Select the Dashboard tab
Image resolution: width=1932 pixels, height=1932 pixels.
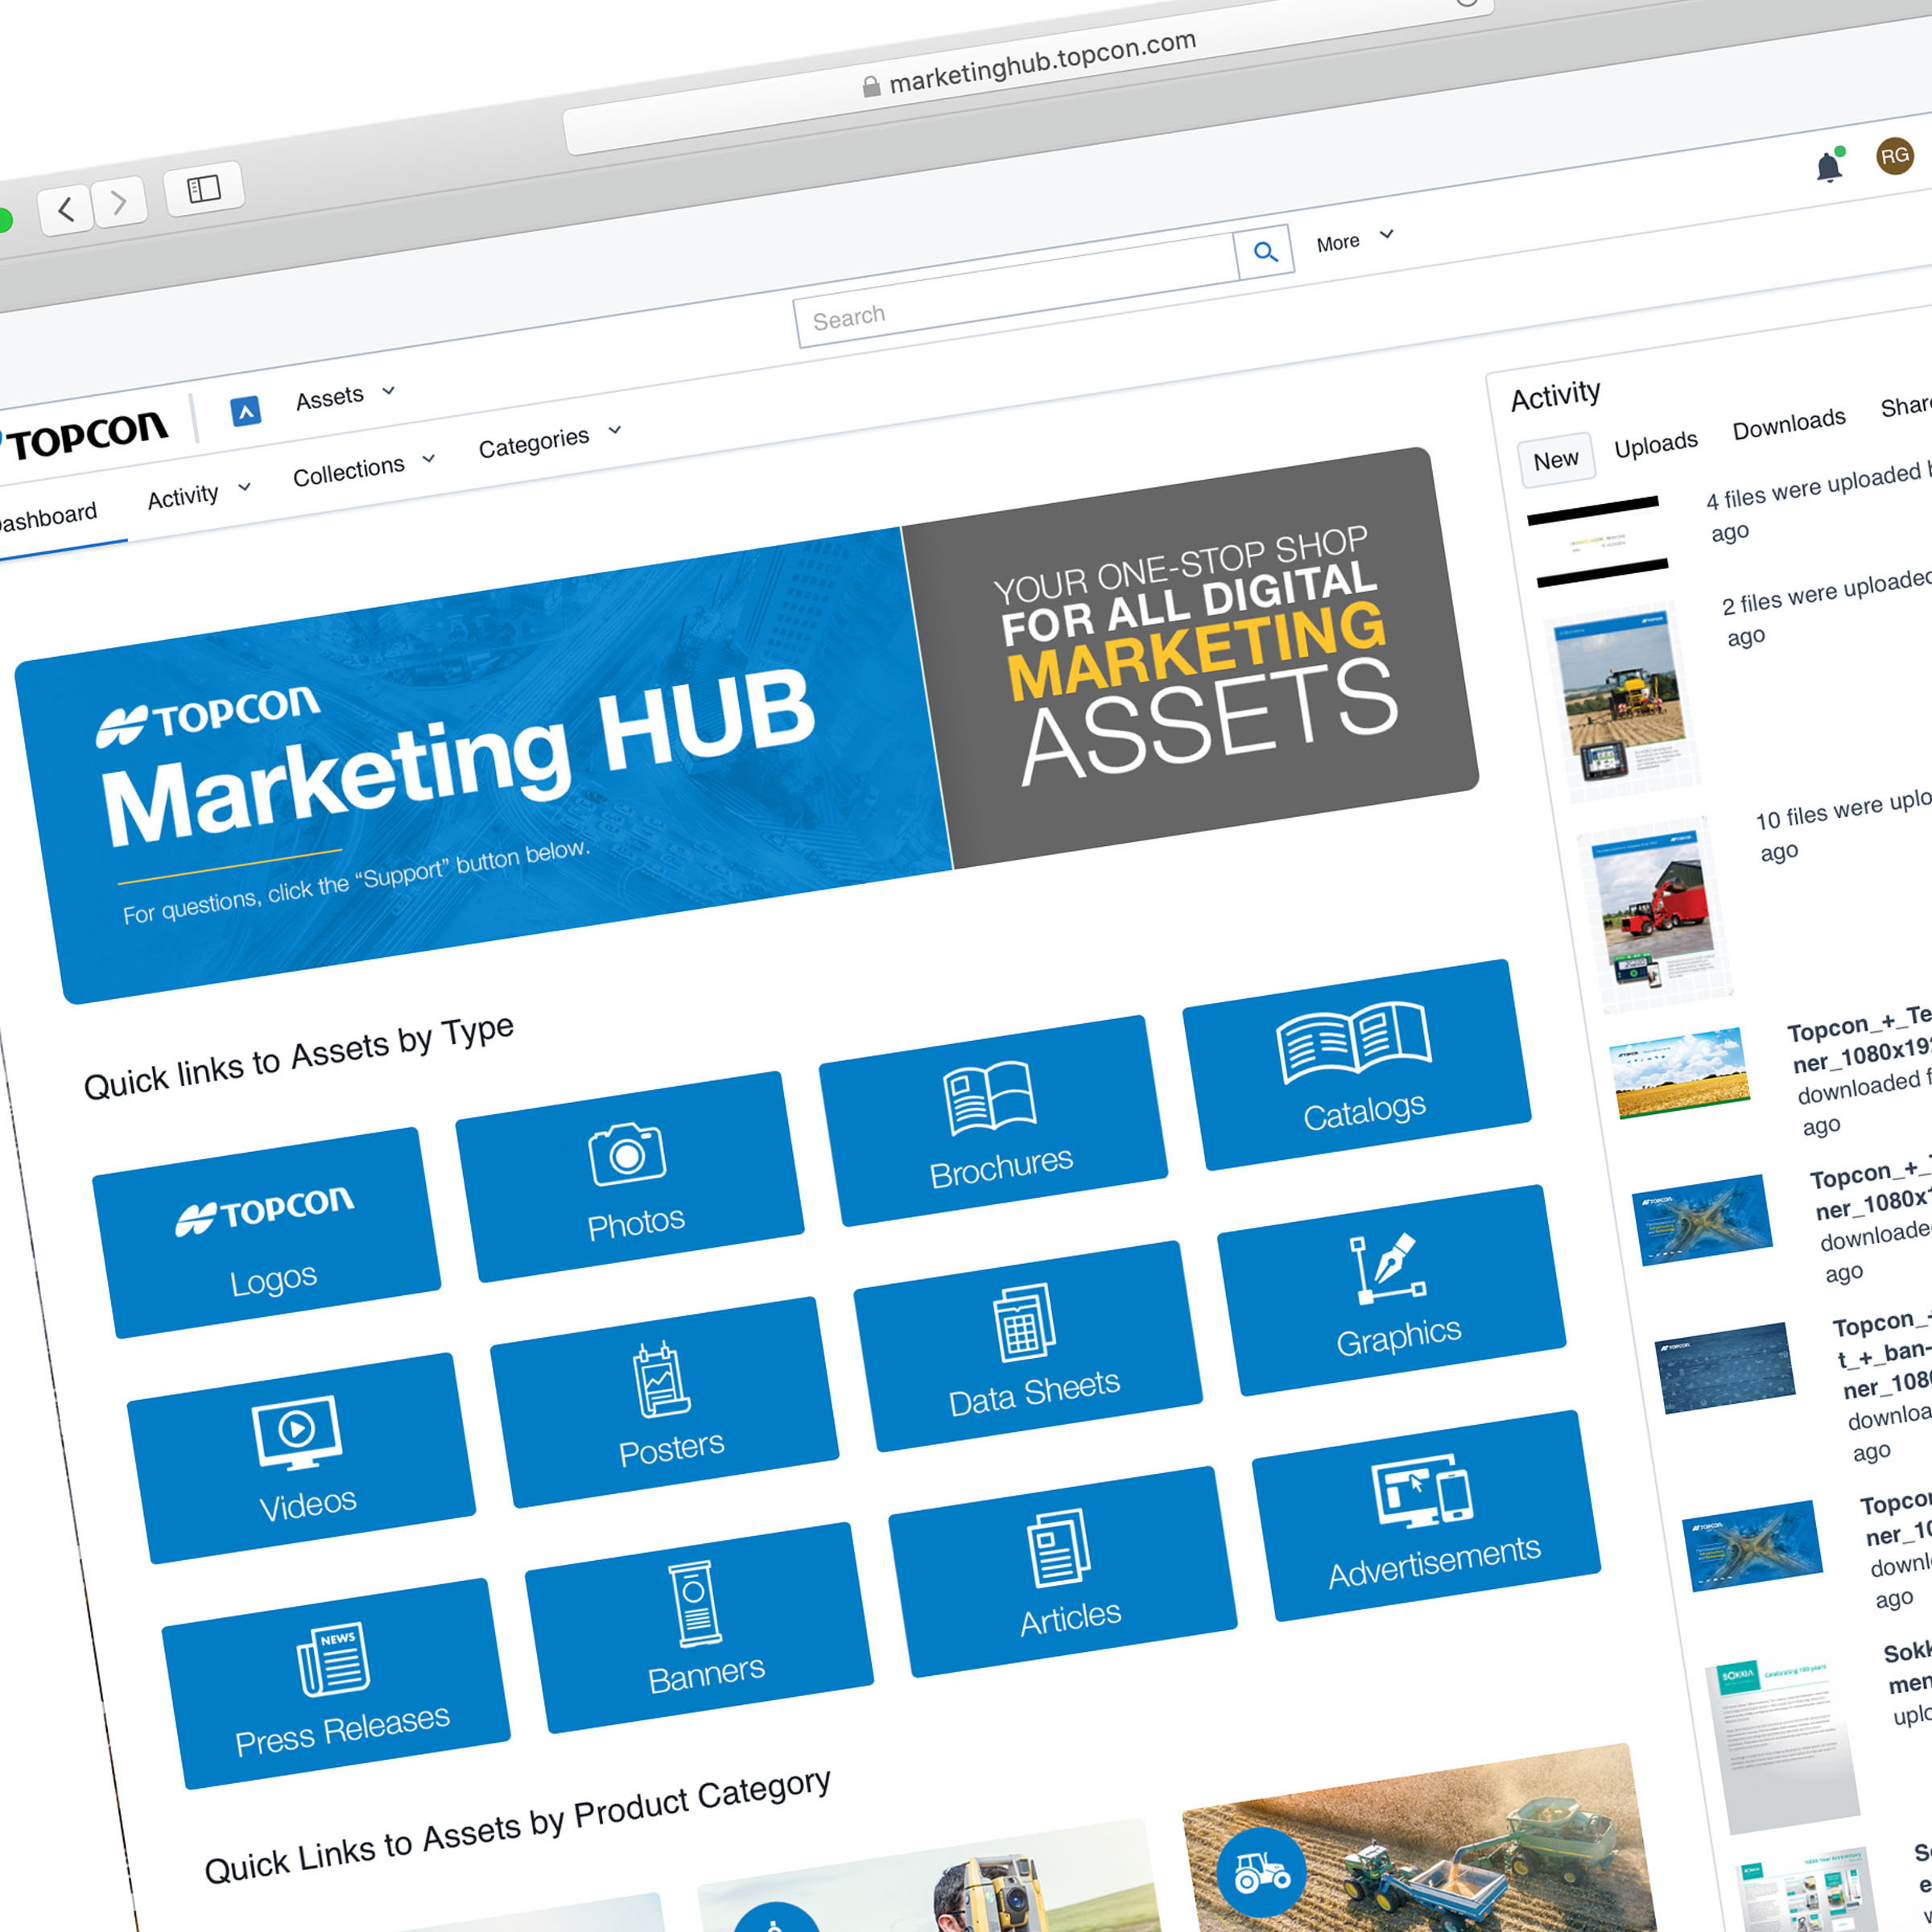48,518
